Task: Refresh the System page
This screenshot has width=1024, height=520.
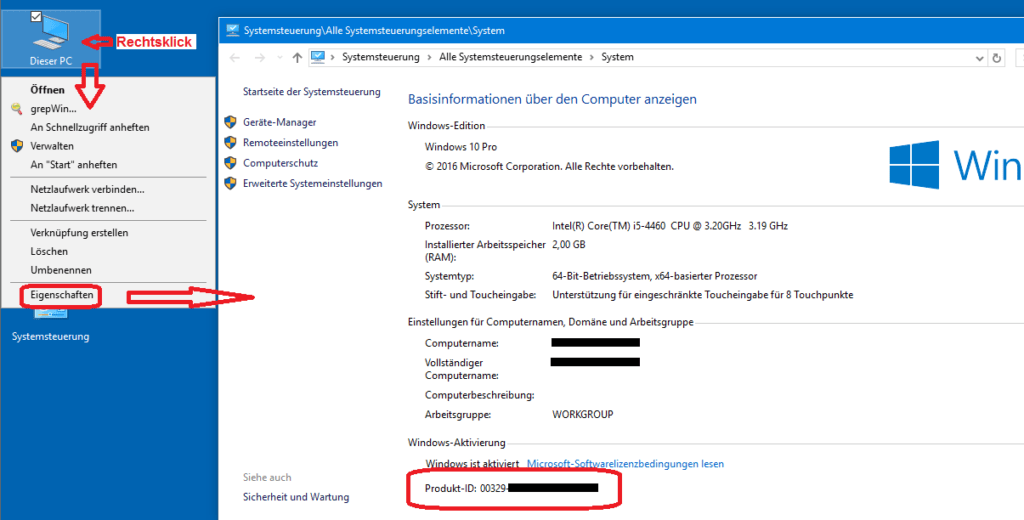Action: pos(997,57)
